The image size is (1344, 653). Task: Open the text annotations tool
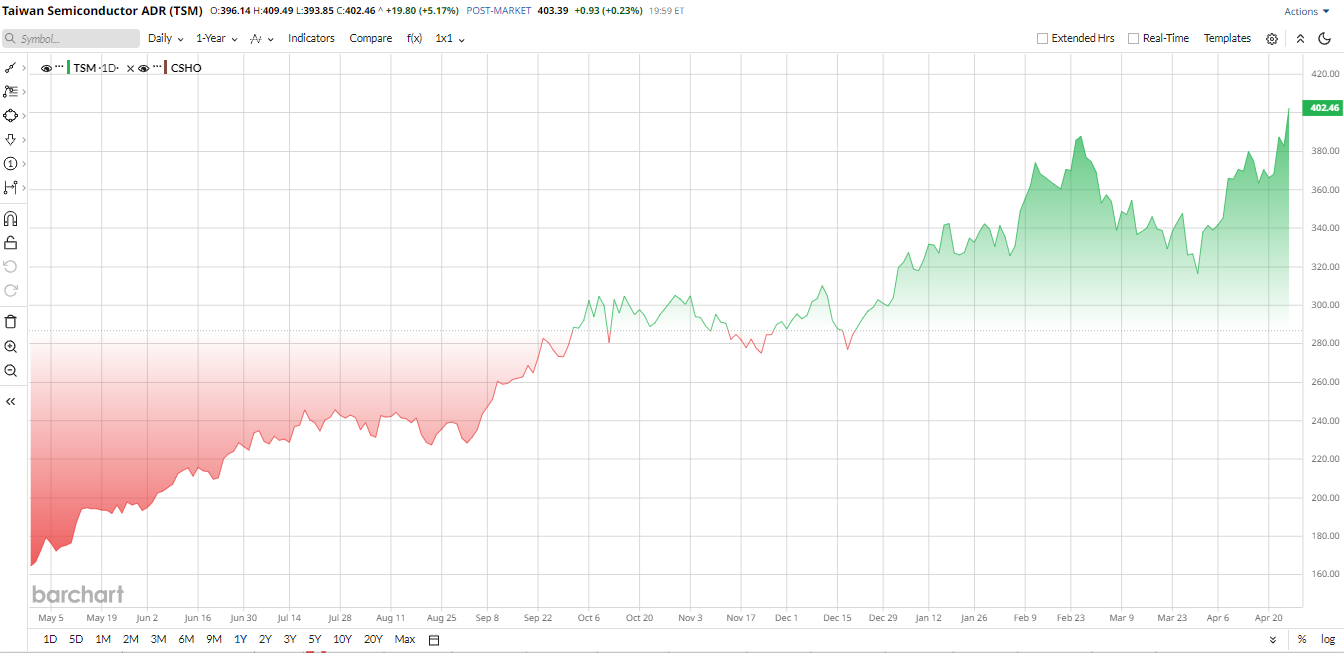pos(10,91)
